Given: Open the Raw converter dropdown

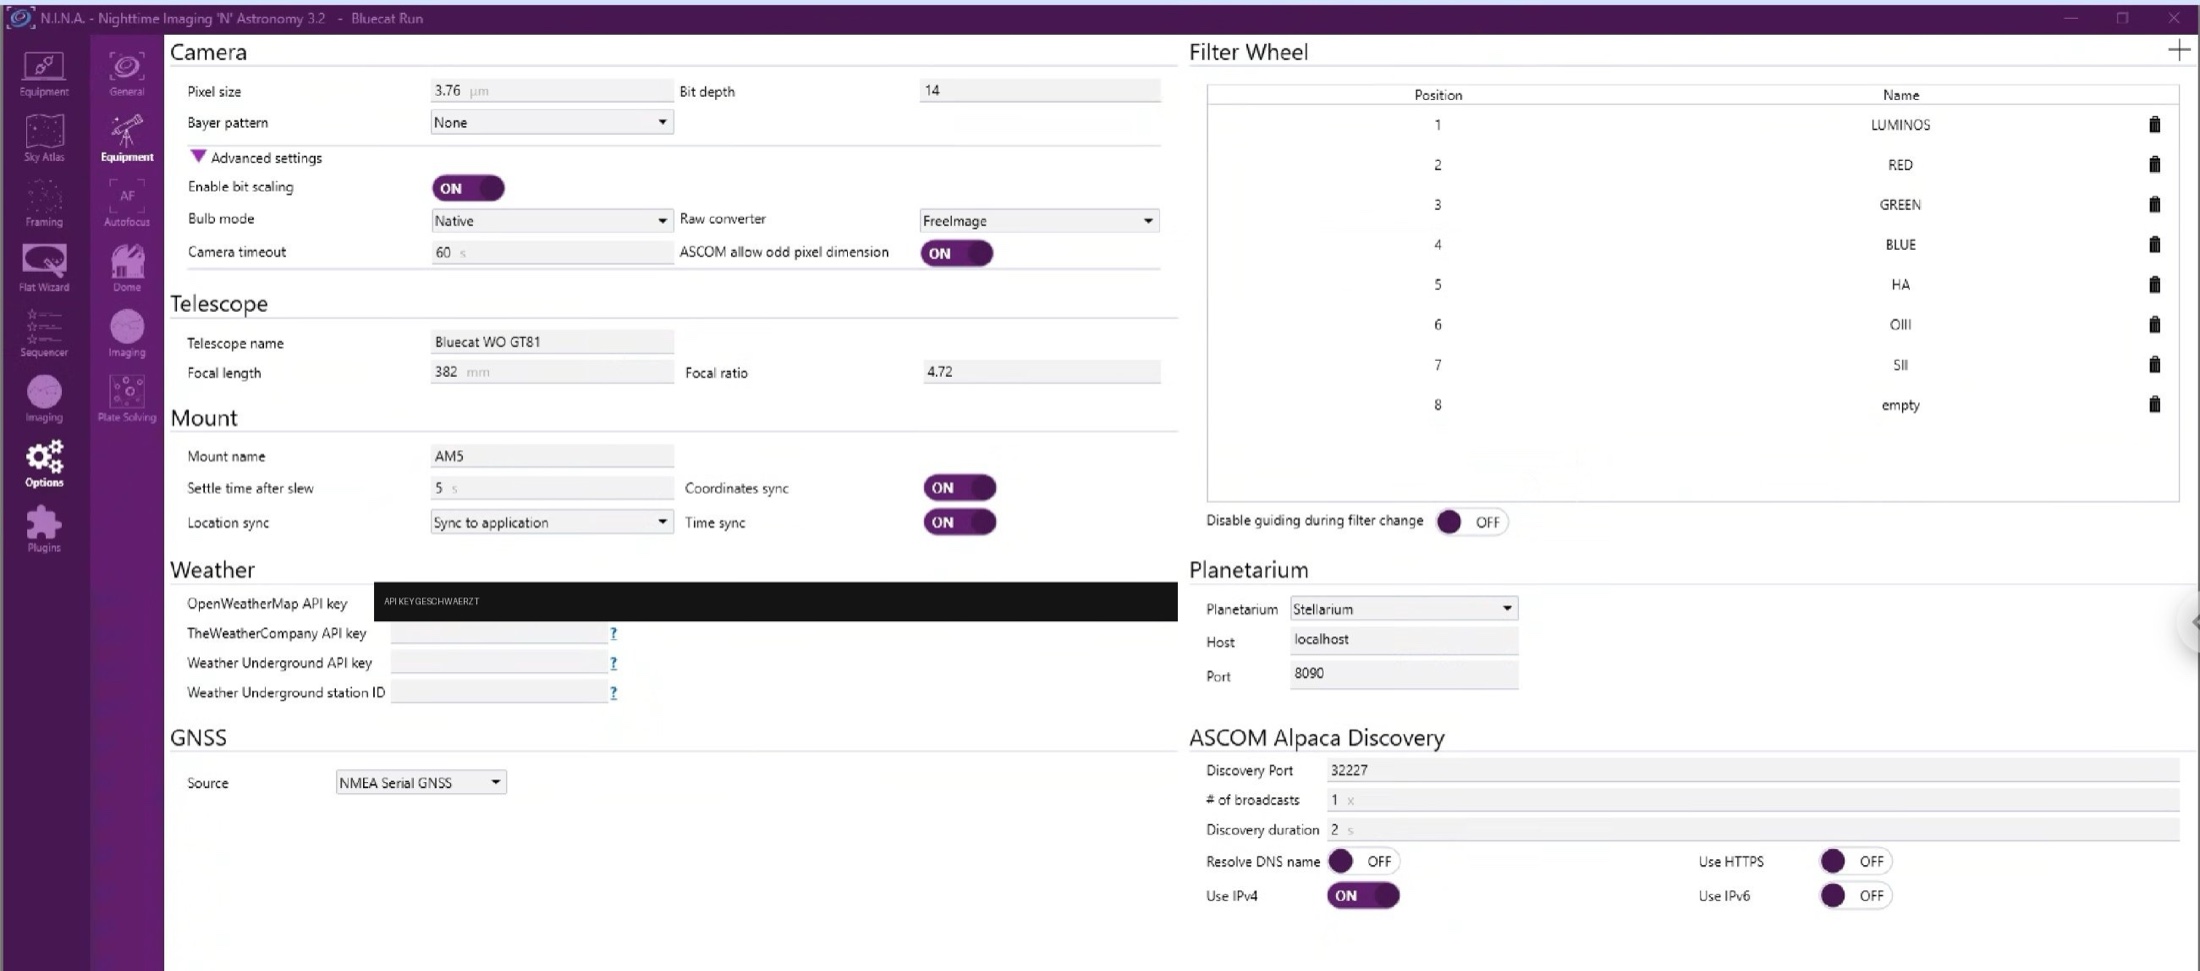Looking at the screenshot, I should coord(1039,220).
